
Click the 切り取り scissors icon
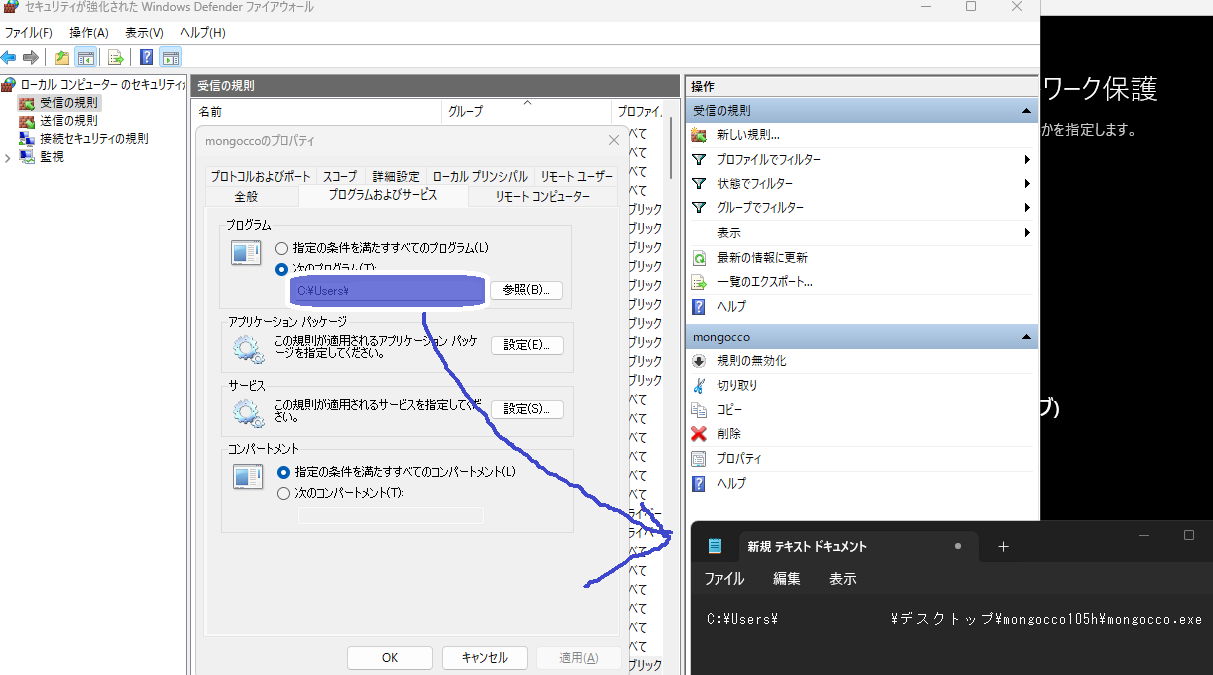pos(699,385)
